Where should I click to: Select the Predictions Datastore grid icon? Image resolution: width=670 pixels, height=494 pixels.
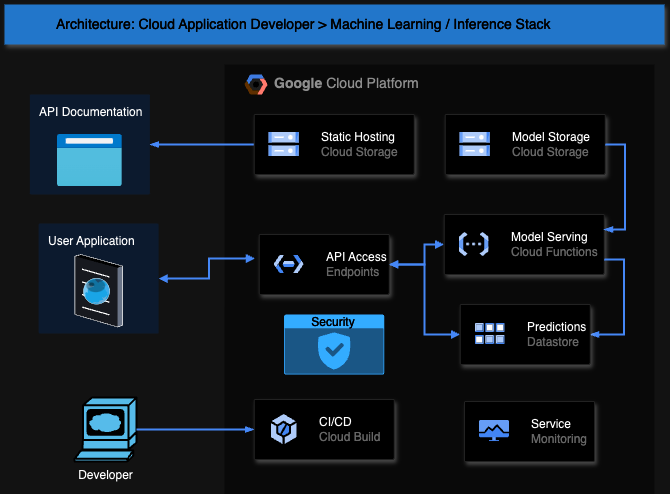(490, 333)
